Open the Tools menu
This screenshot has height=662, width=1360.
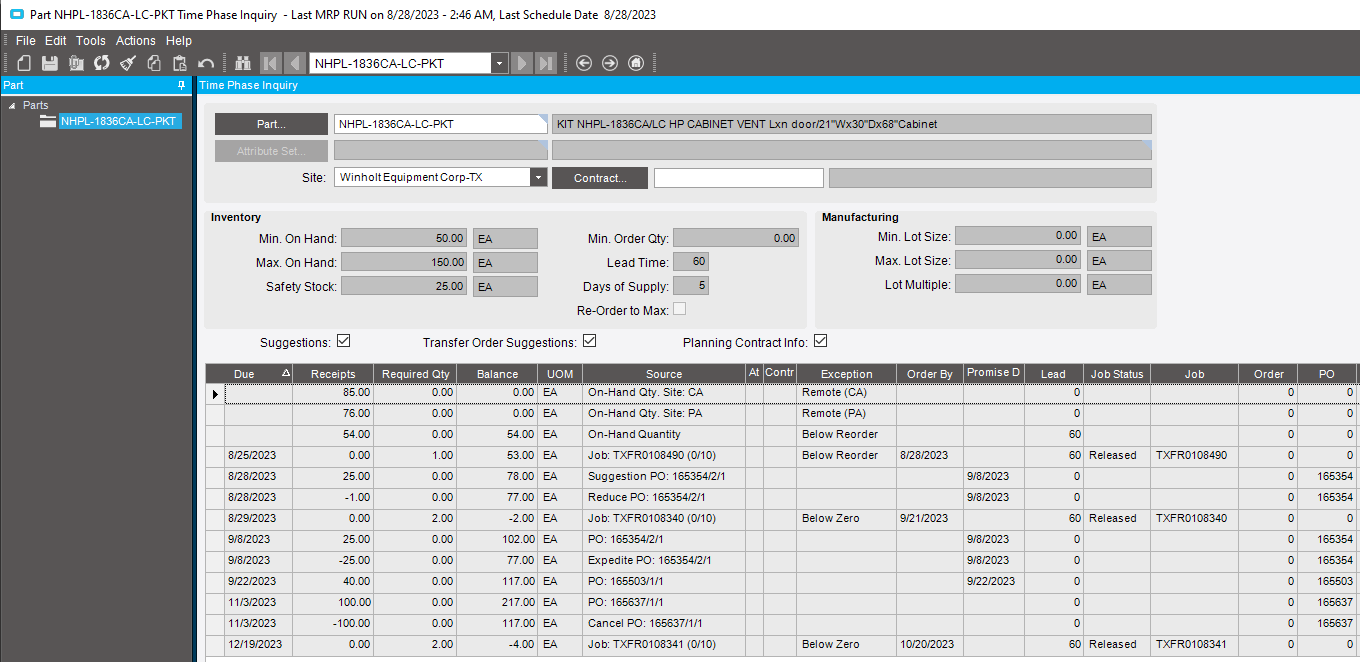(x=90, y=41)
